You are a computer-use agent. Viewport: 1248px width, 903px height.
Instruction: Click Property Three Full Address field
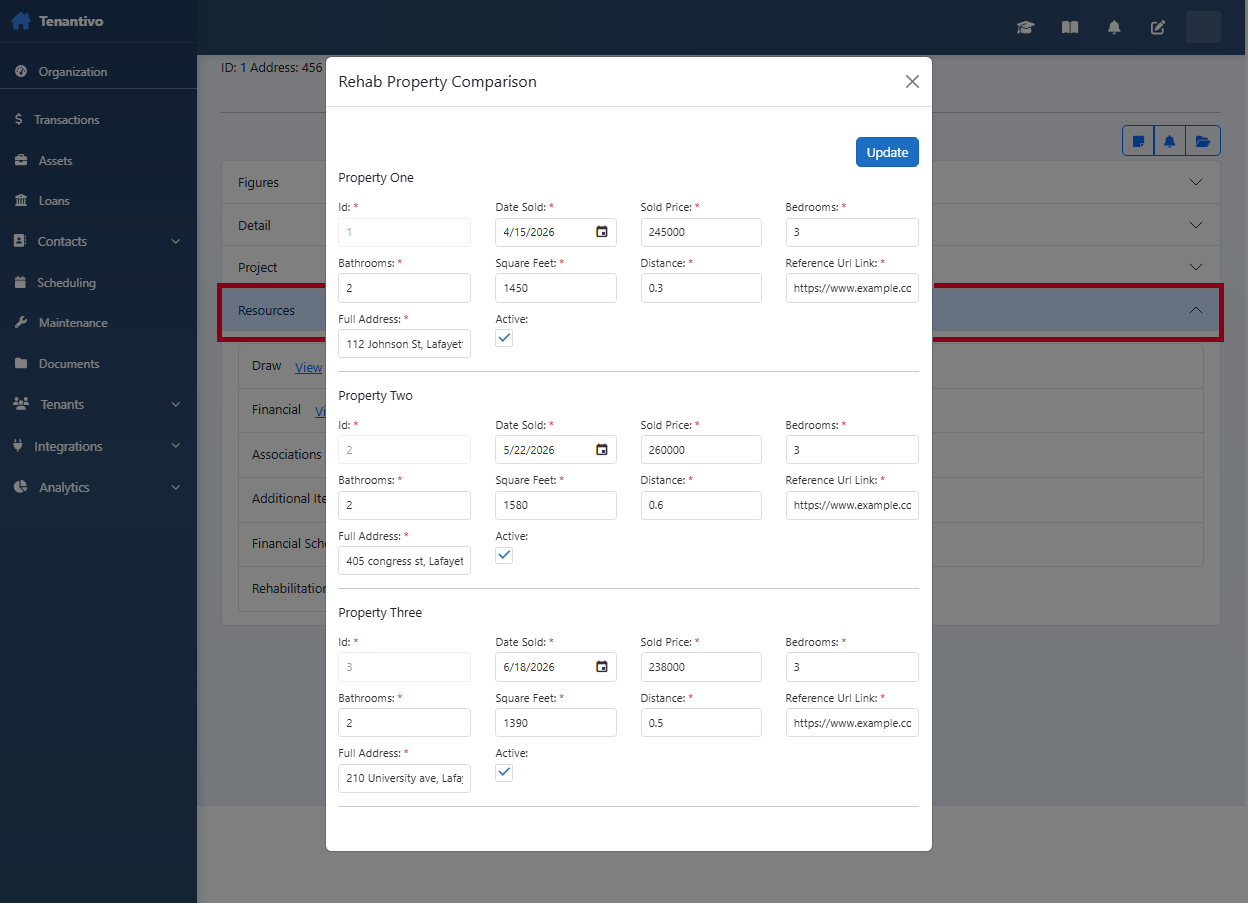pos(404,778)
